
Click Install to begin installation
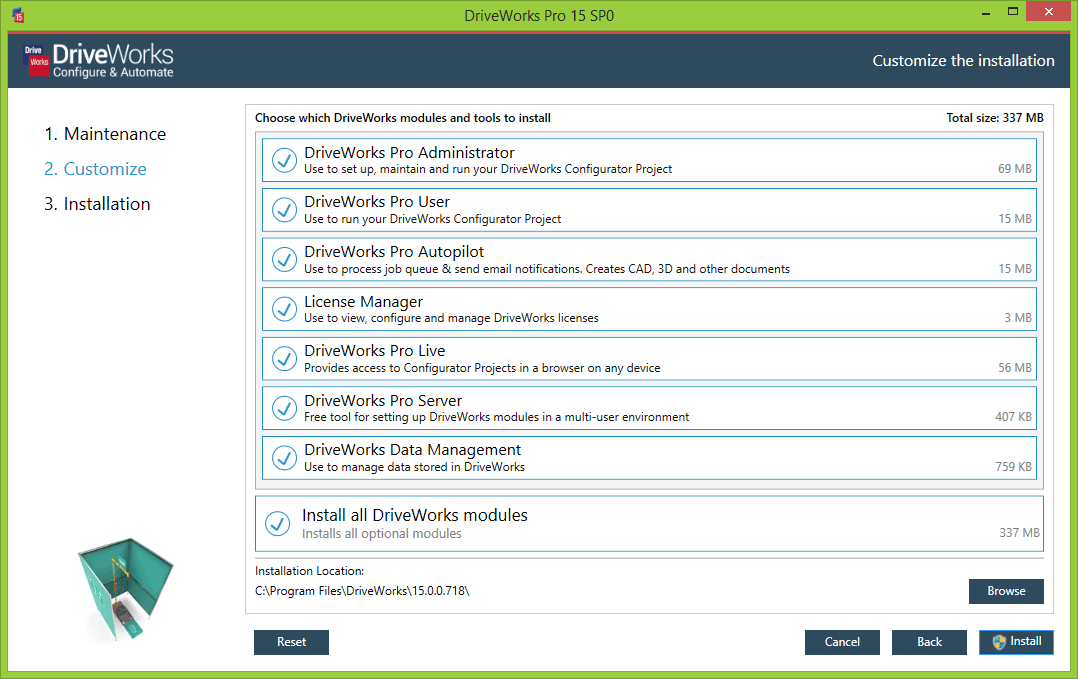coord(1016,642)
